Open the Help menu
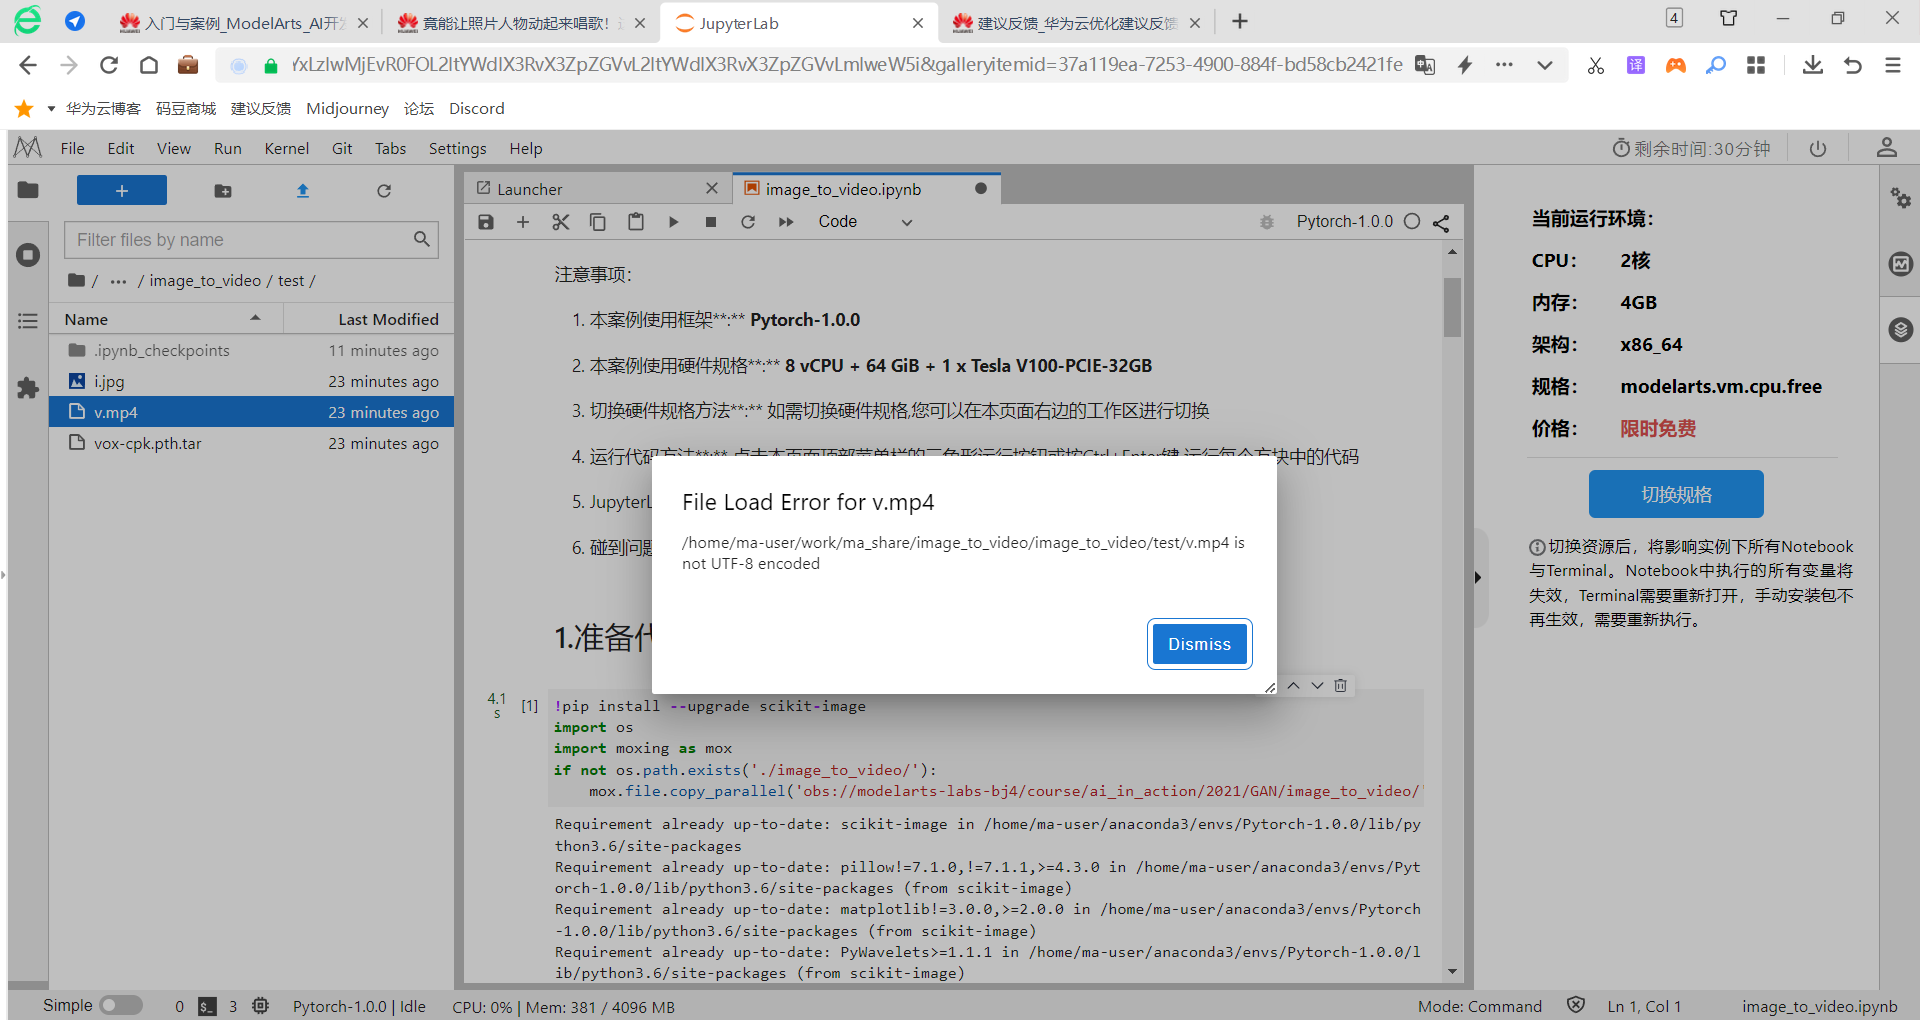1920x1020 pixels. 526,148
